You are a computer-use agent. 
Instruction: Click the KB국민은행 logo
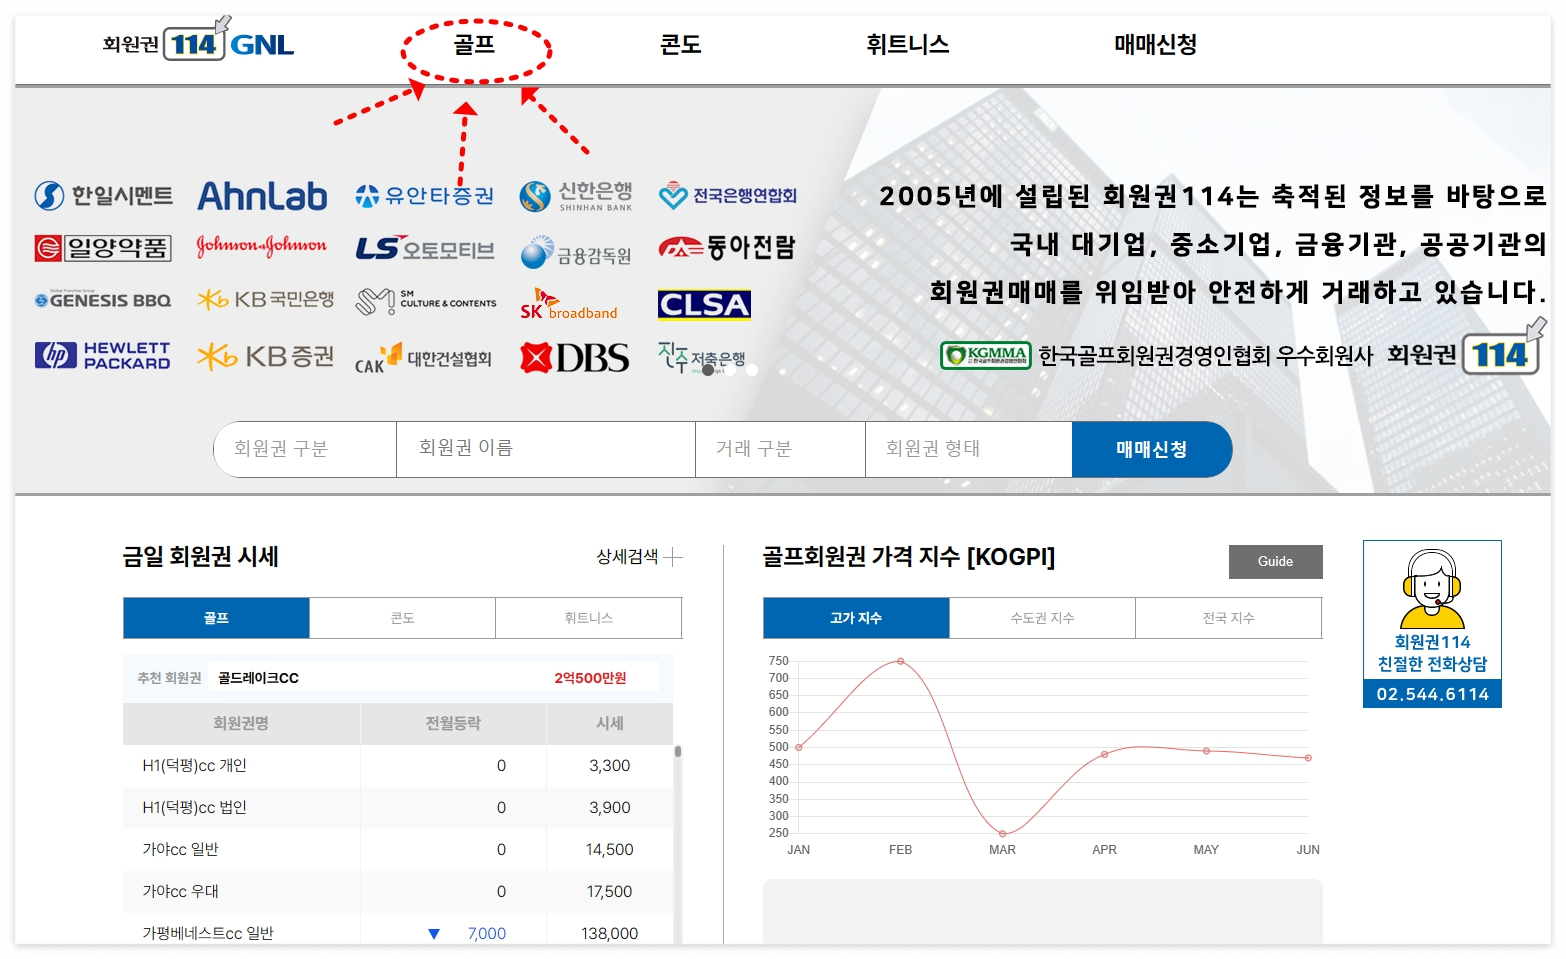[x=266, y=299]
